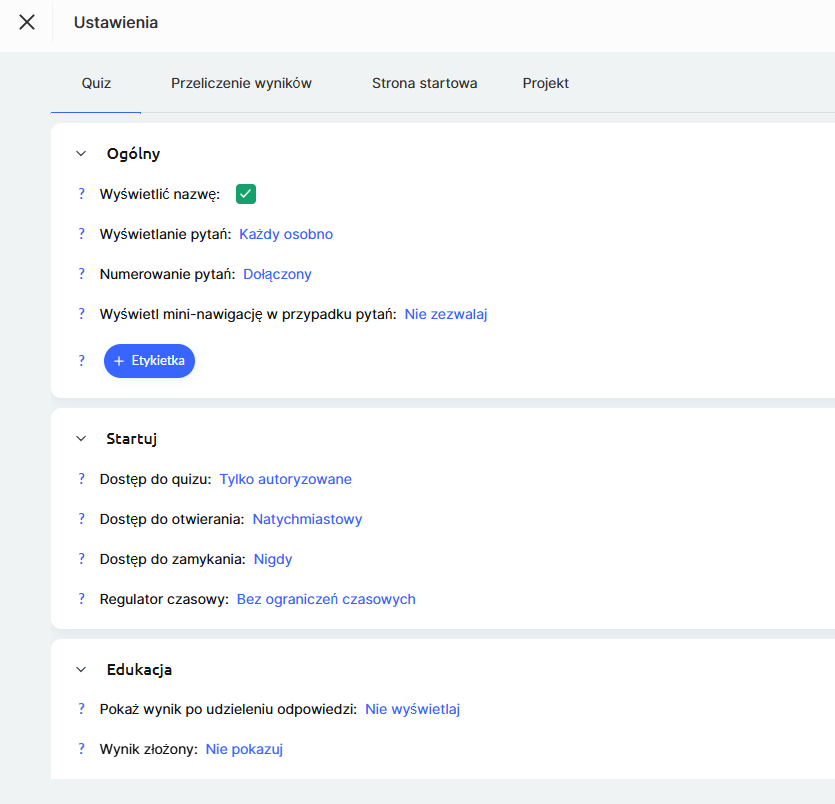The height and width of the screenshot is (804, 835).
Task: Open the Strona startowa tab
Action: pos(424,83)
